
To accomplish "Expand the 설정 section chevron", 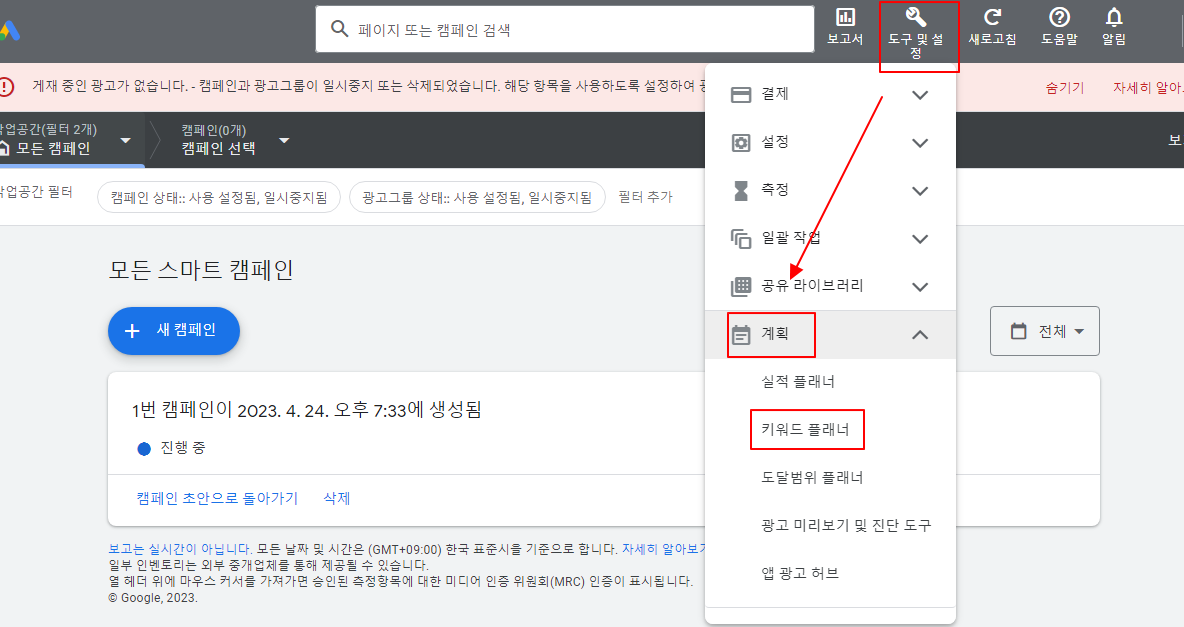I will (x=920, y=143).
